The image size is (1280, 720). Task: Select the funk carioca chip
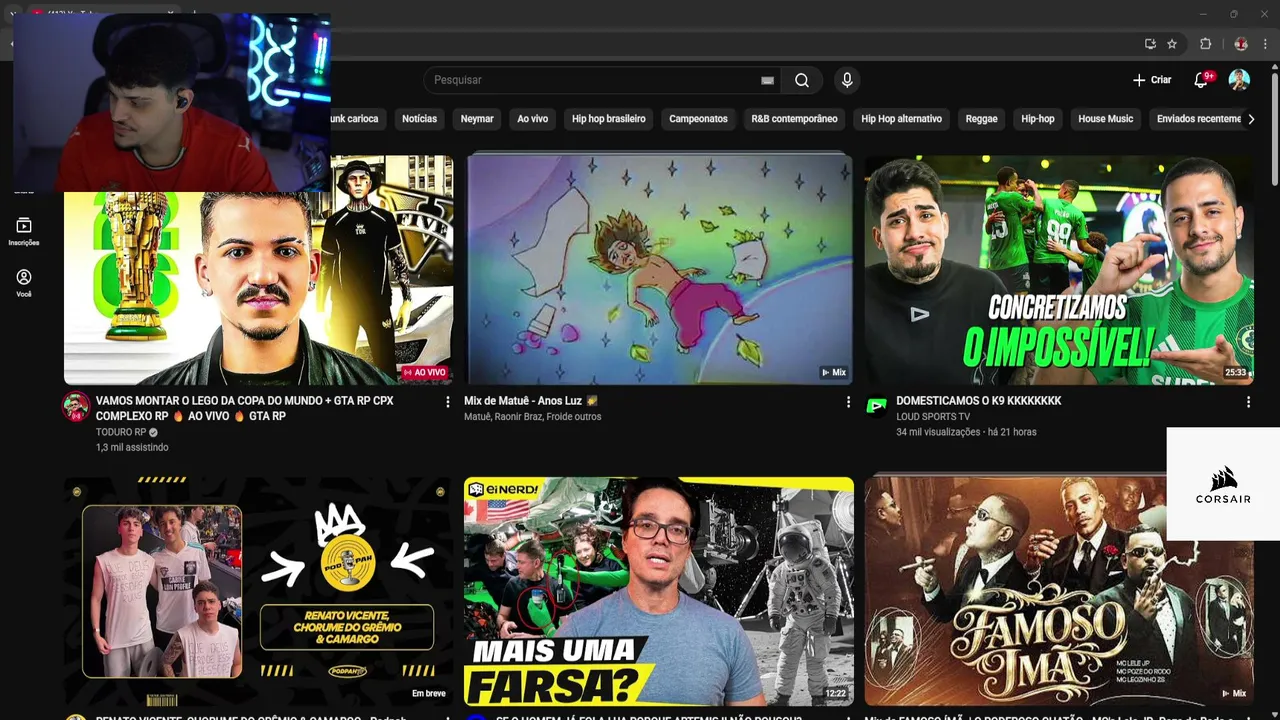click(x=358, y=119)
